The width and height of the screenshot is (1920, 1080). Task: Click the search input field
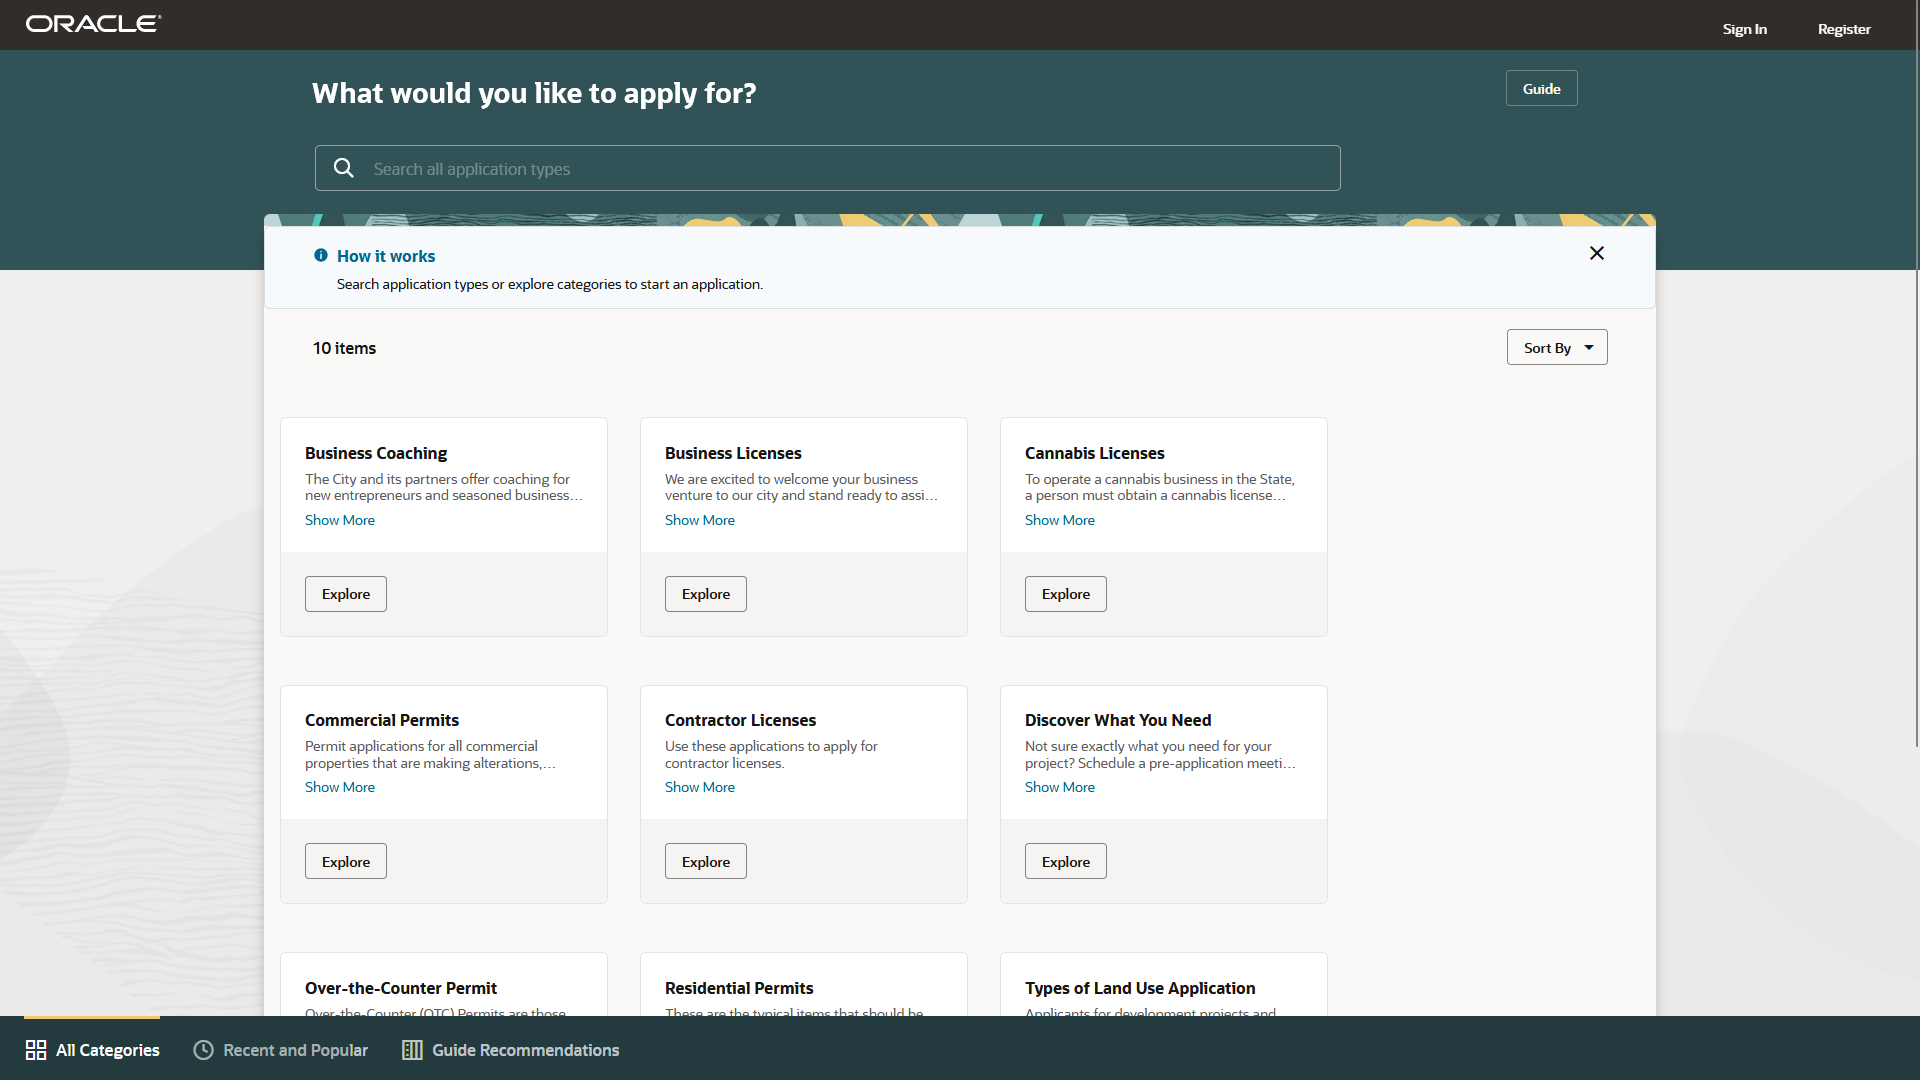828,167
